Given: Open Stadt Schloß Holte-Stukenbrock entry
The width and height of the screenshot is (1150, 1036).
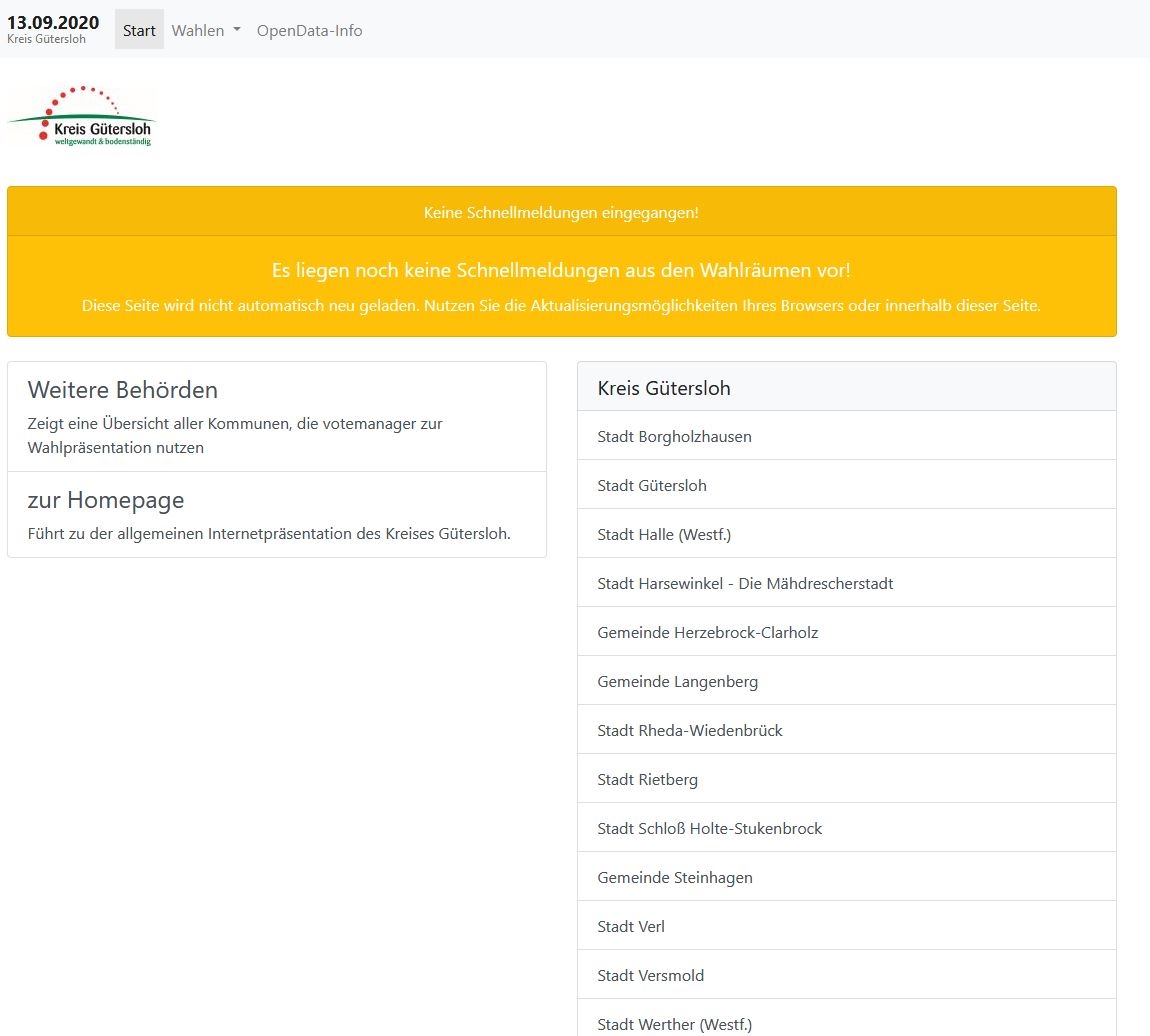Looking at the screenshot, I should [709, 828].
